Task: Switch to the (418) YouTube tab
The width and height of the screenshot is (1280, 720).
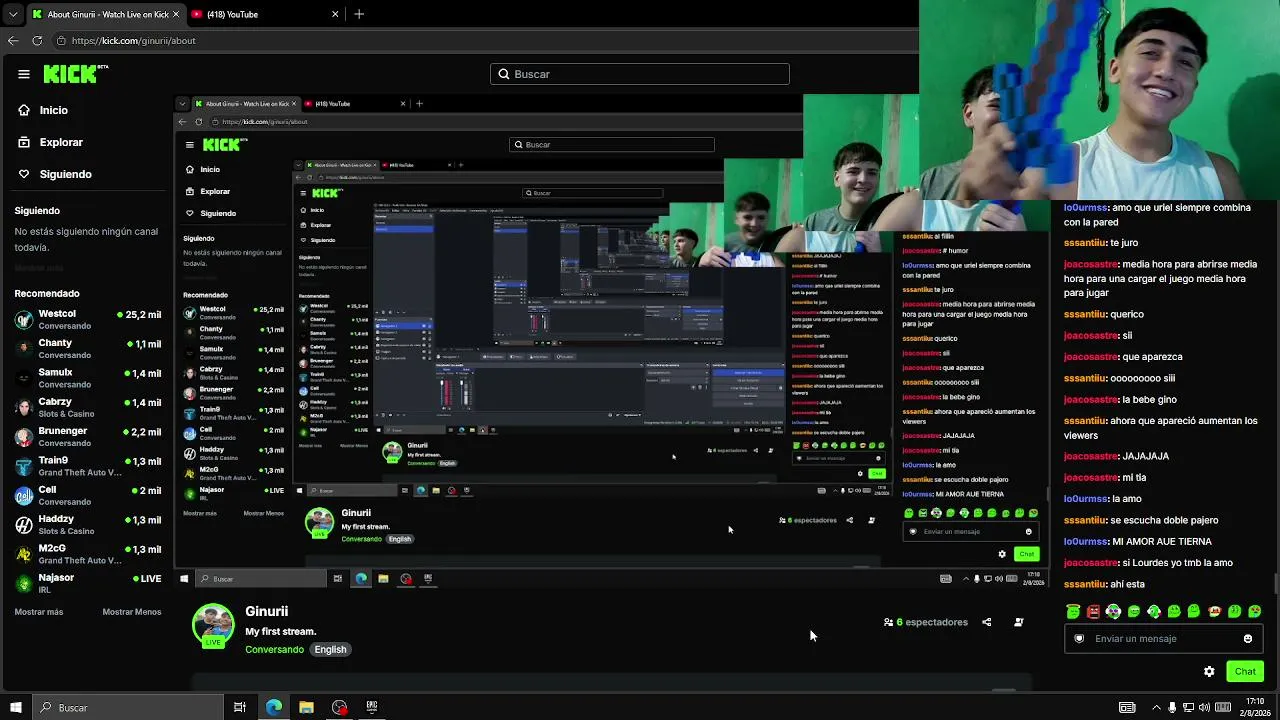Action: [x=264, y=14]
